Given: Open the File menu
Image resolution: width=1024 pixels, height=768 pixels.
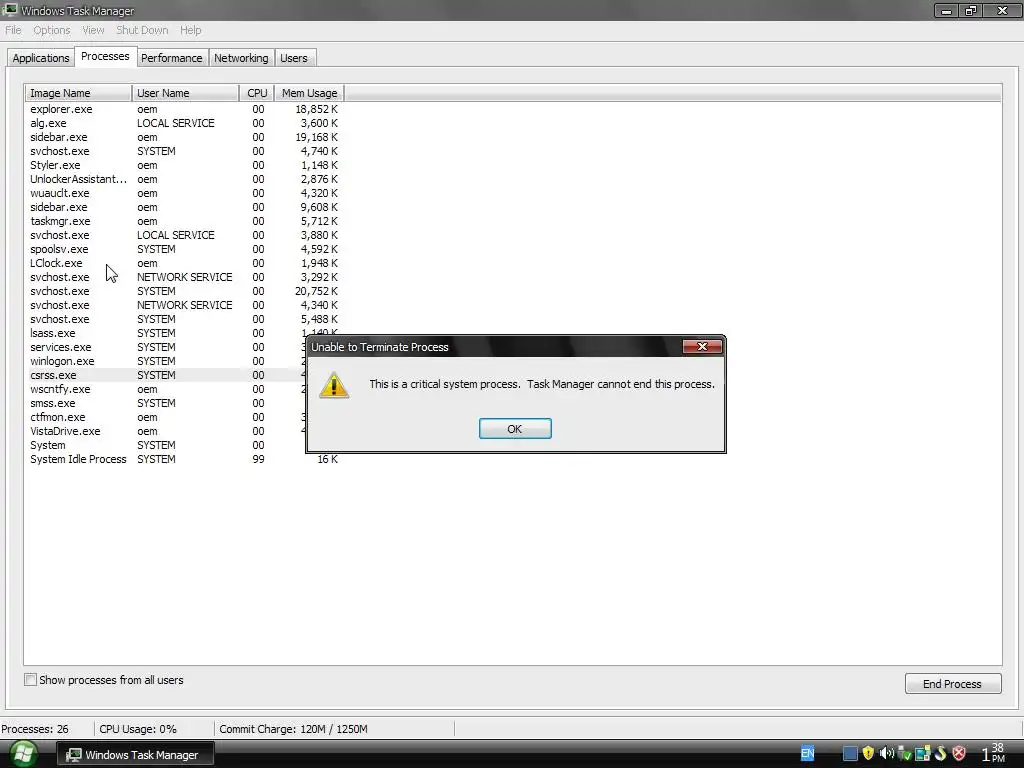Looking at the screenshot, I should [x=13, y=30].
